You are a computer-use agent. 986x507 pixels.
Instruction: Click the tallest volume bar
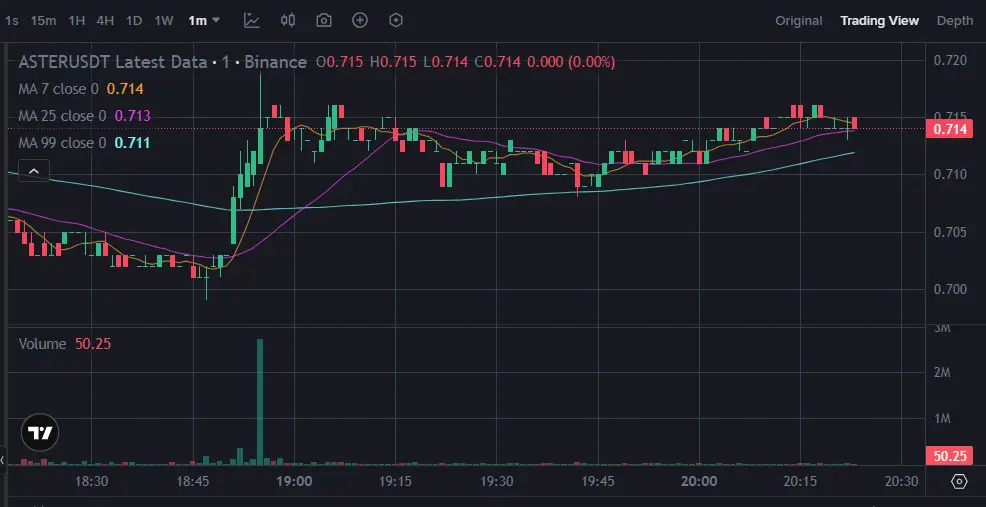point(260,401)
